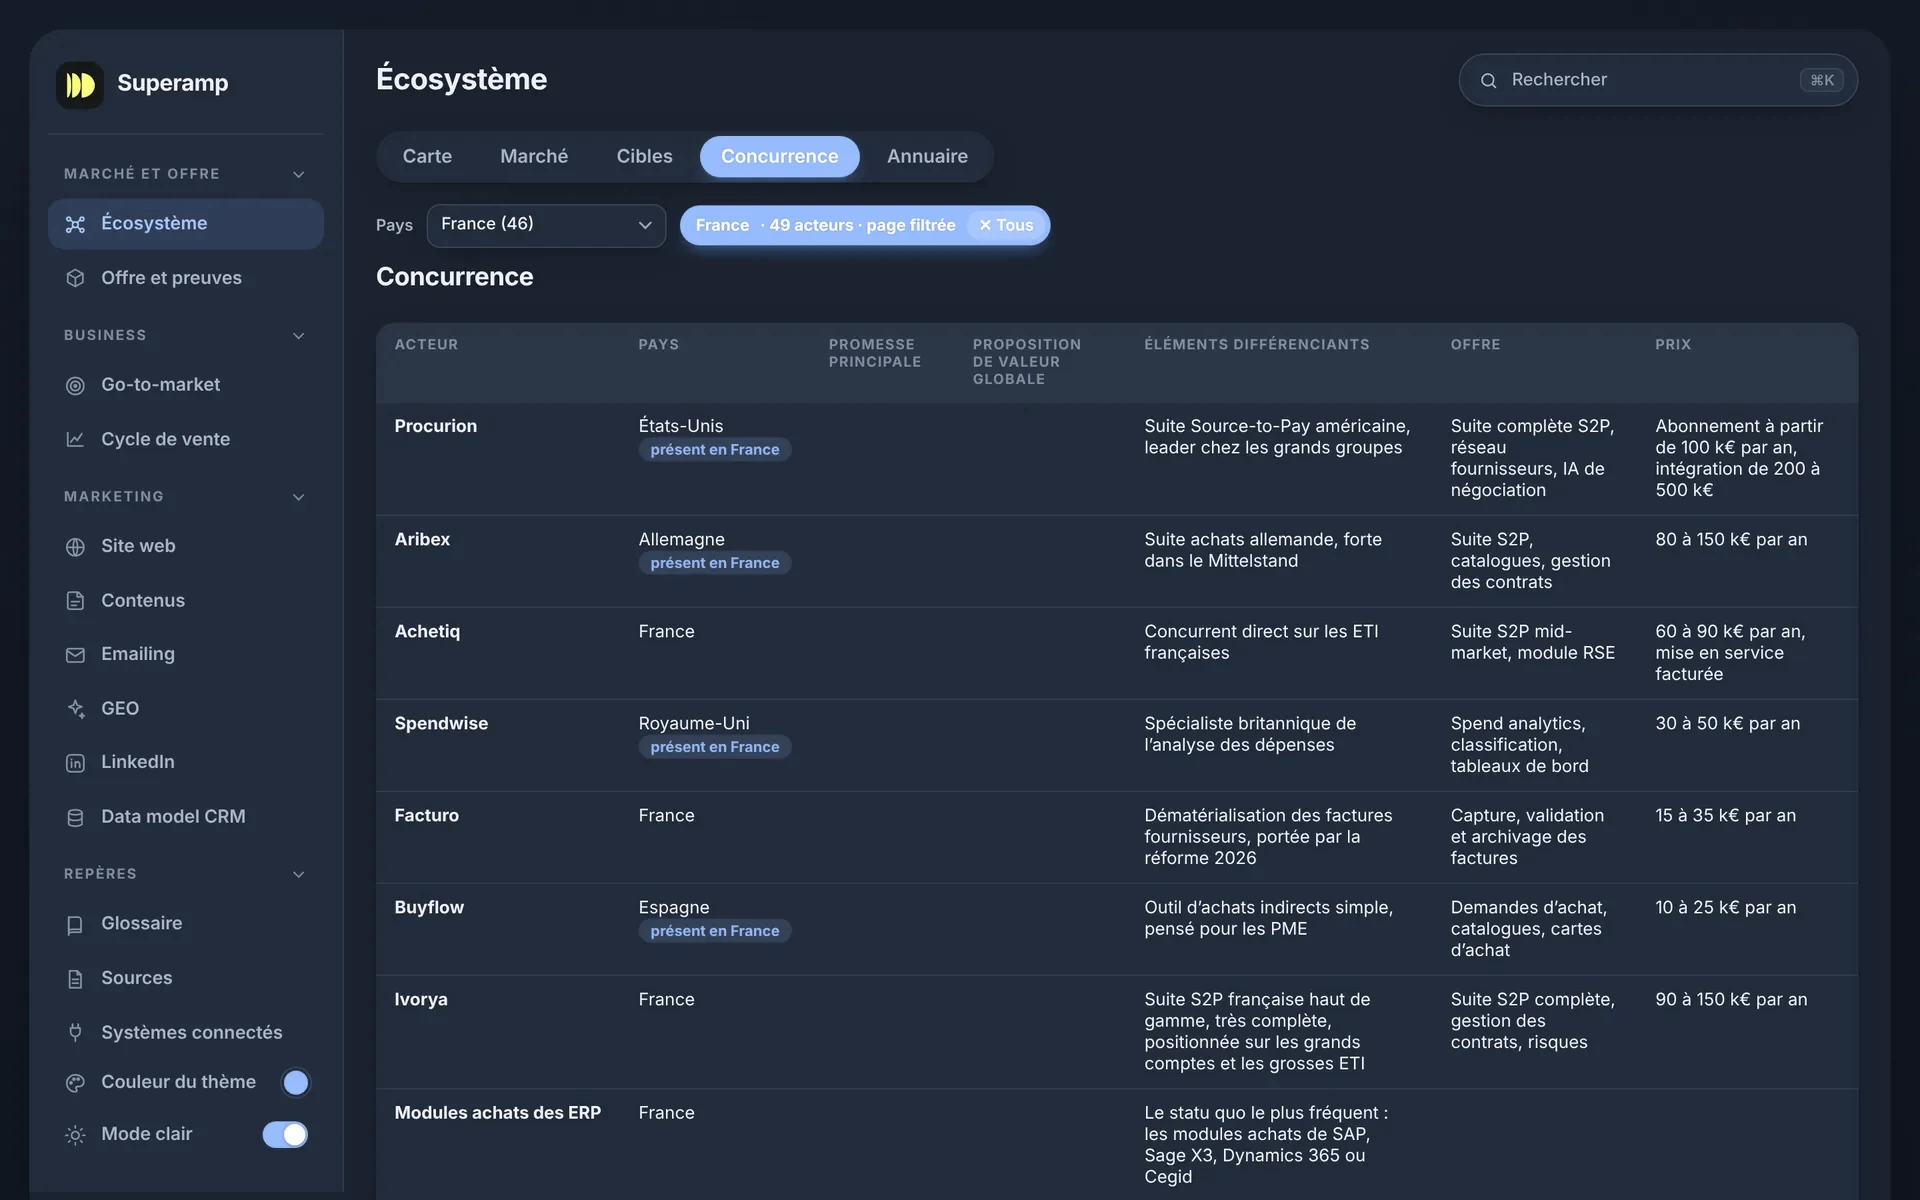Open Offre et preuves page
This screenshot has height=1200, width=1920.
point(186,278)
